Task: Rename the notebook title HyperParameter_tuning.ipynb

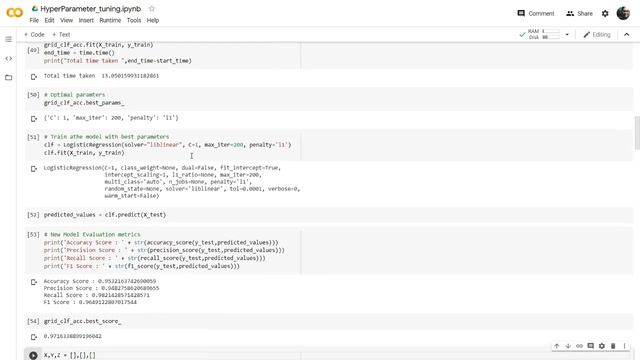Action: click(90, 9)
